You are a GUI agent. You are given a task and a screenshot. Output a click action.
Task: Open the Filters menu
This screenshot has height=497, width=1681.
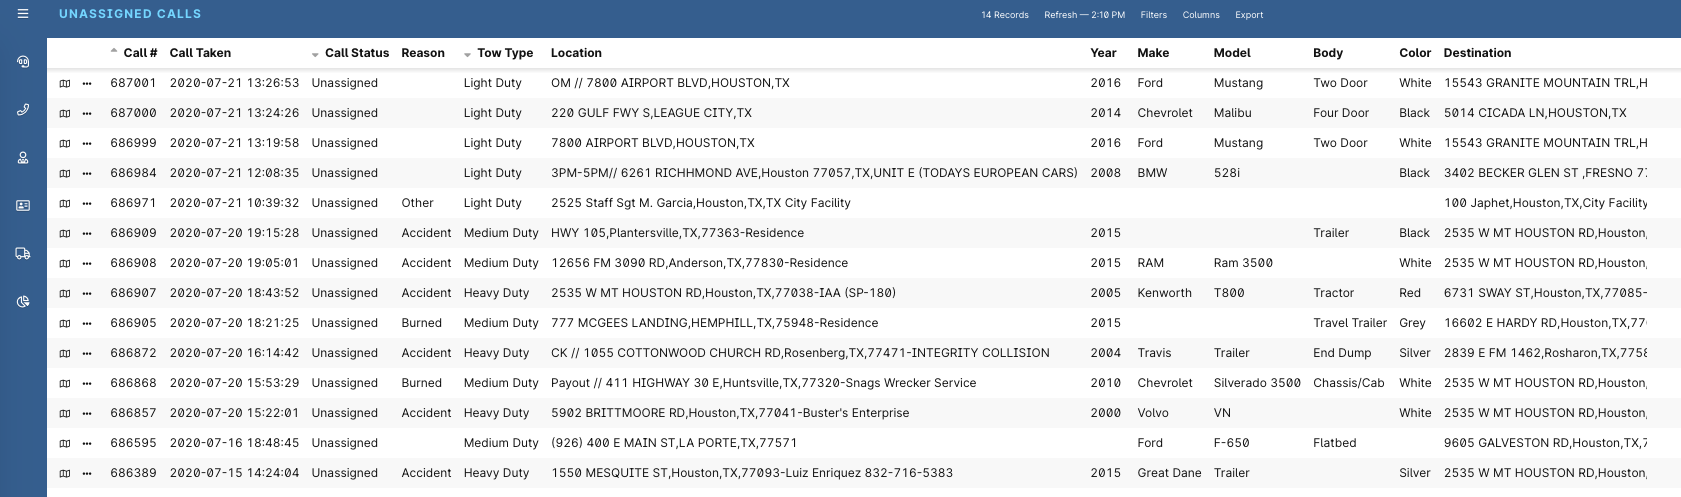(x=1153, y=15)
